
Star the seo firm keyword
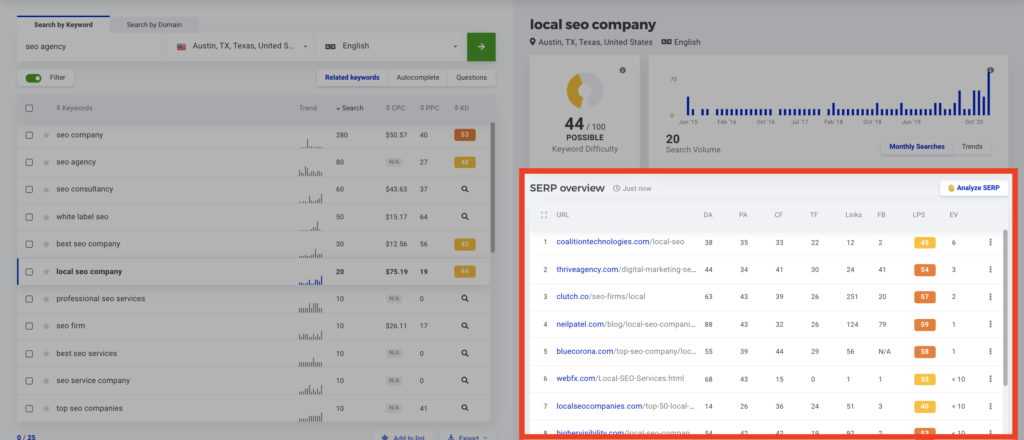(x=46, y=326)
